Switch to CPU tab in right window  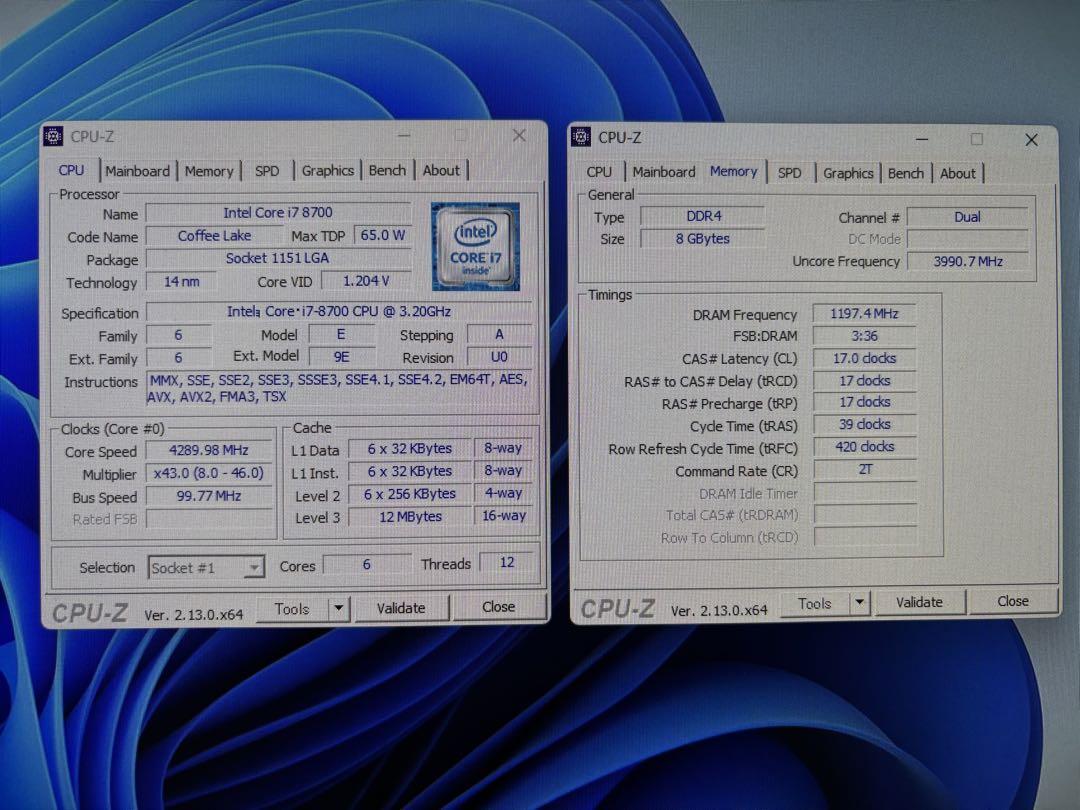599,172
